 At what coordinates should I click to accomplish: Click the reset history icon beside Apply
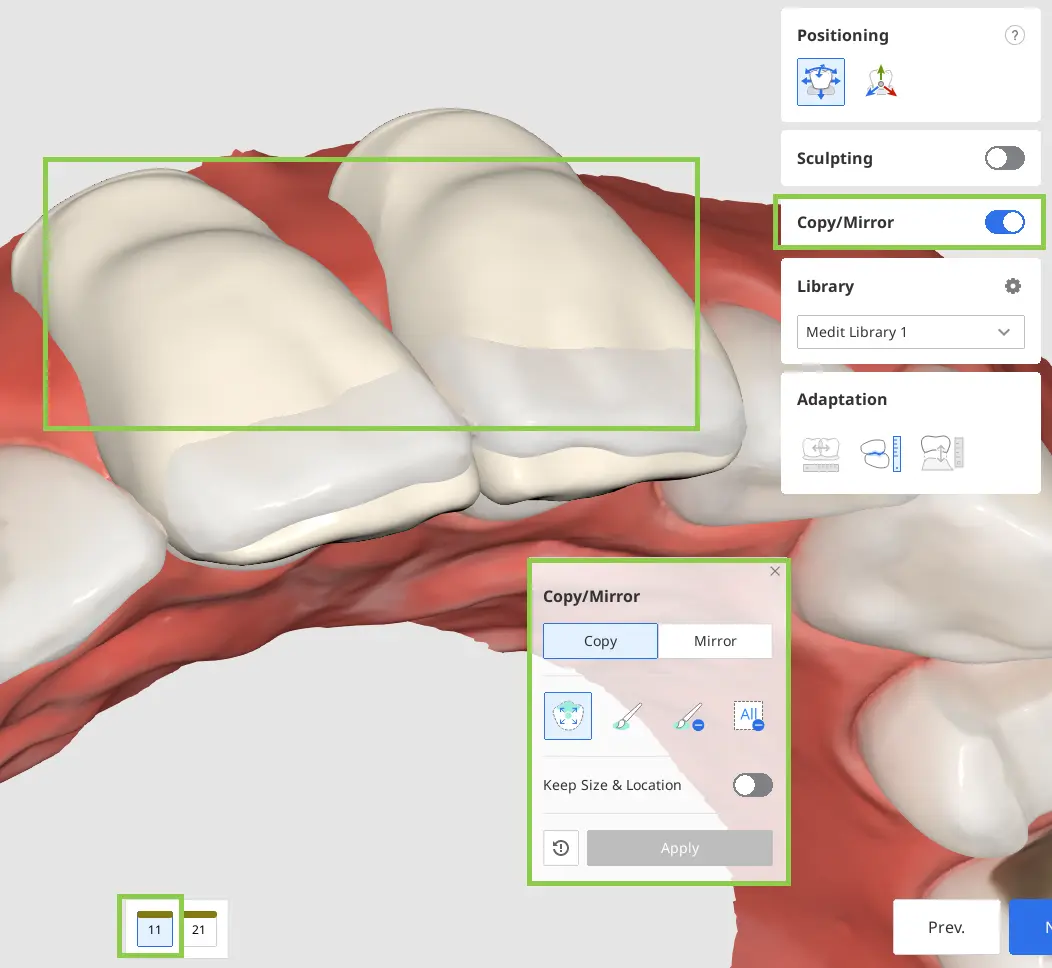tap(561, 848)
